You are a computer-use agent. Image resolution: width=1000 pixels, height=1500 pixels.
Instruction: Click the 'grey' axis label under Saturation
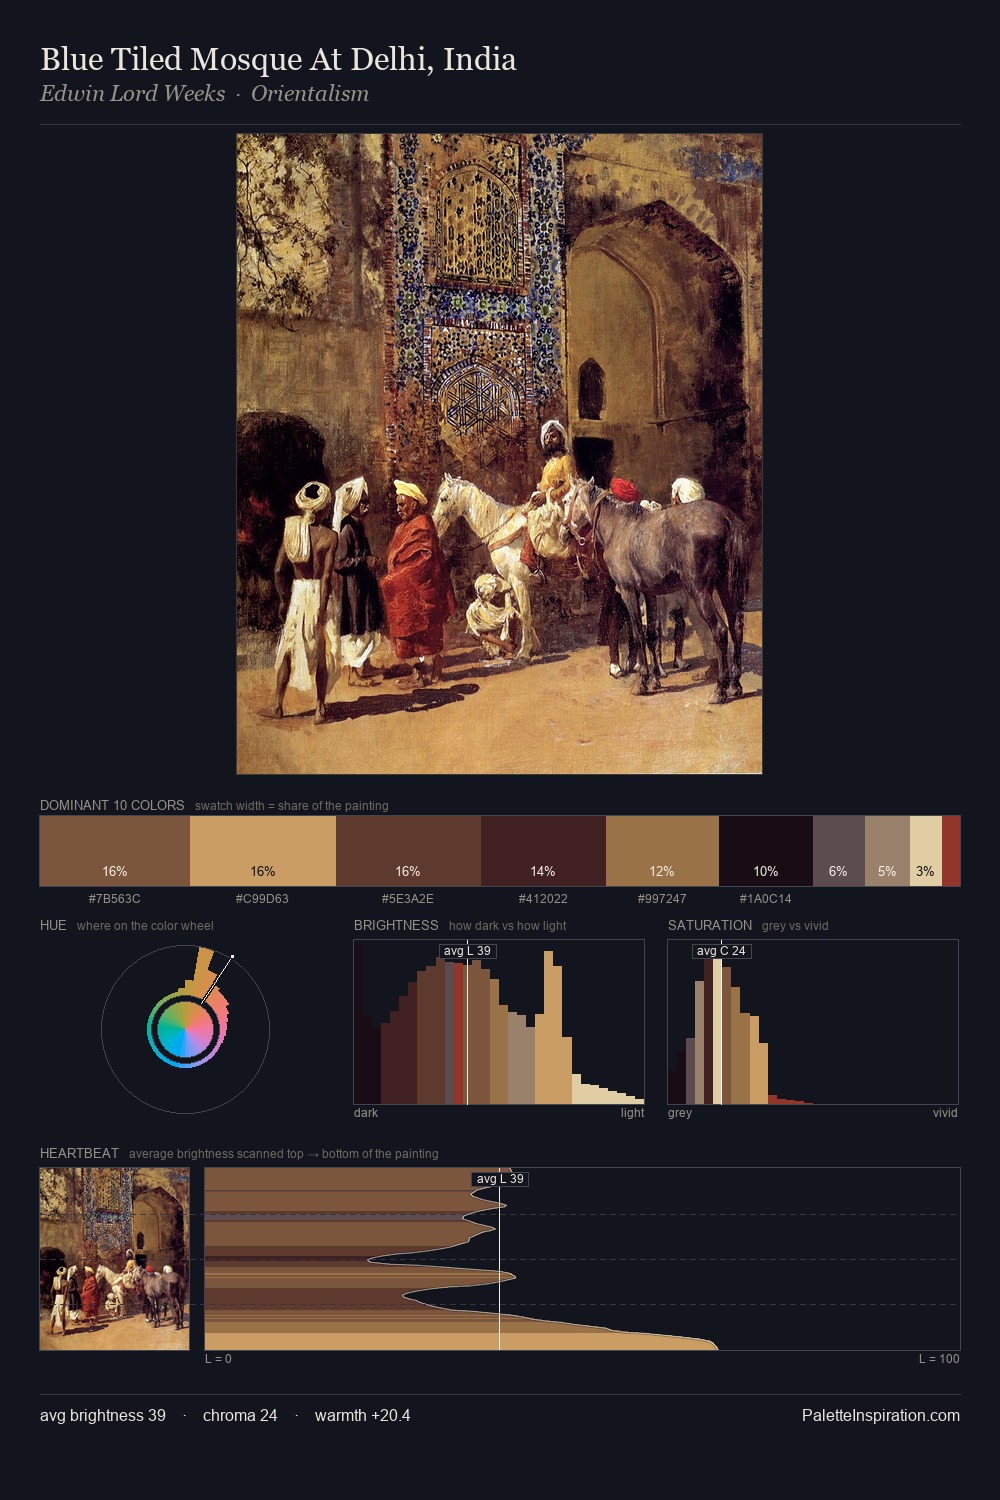point(680,1112)
